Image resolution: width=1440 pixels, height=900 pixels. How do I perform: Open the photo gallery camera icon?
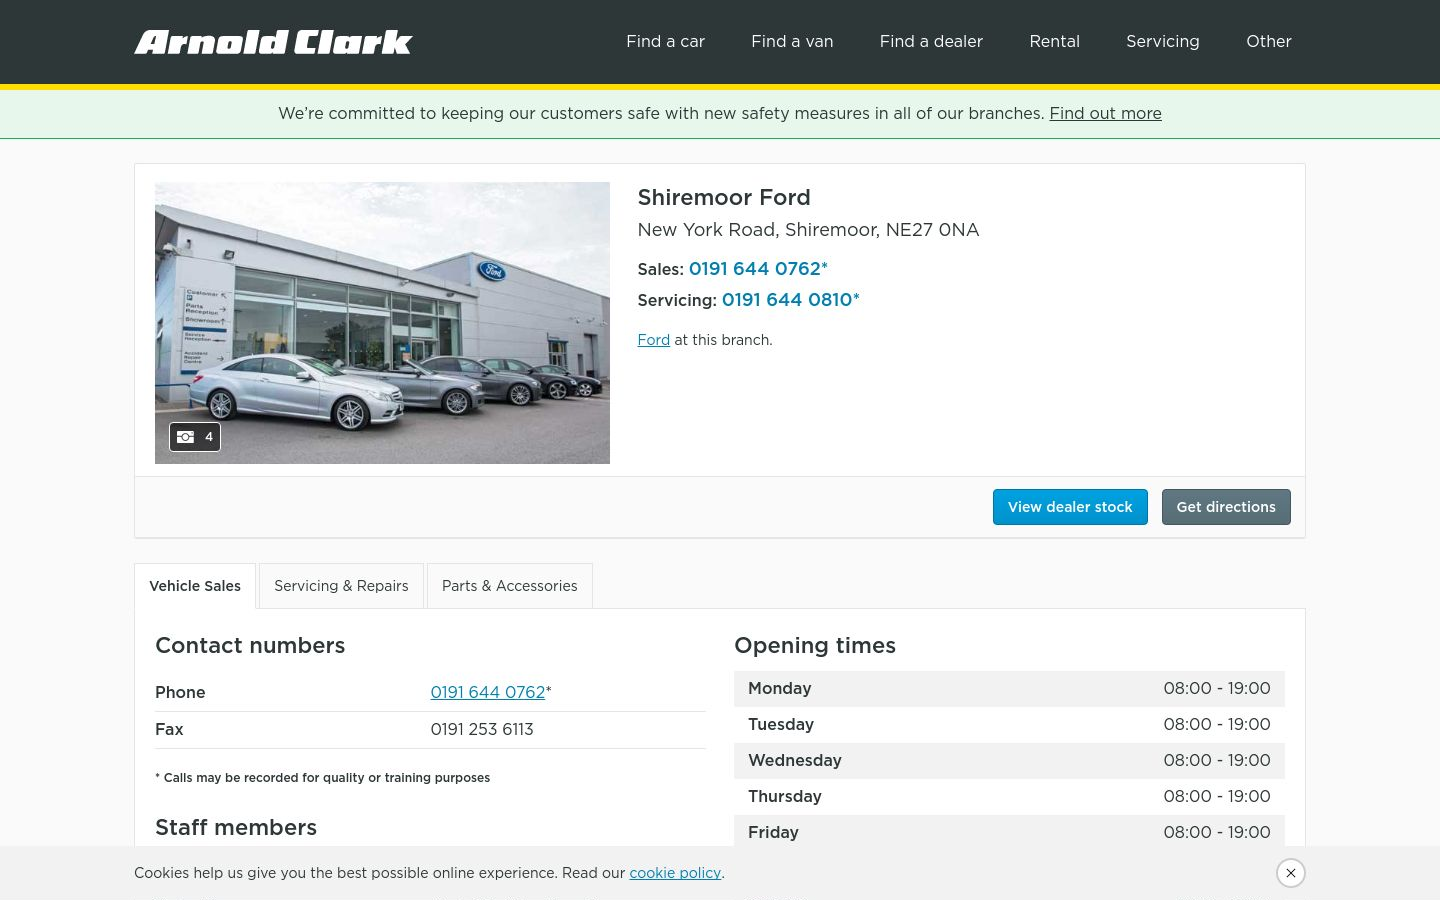point(195,437)
